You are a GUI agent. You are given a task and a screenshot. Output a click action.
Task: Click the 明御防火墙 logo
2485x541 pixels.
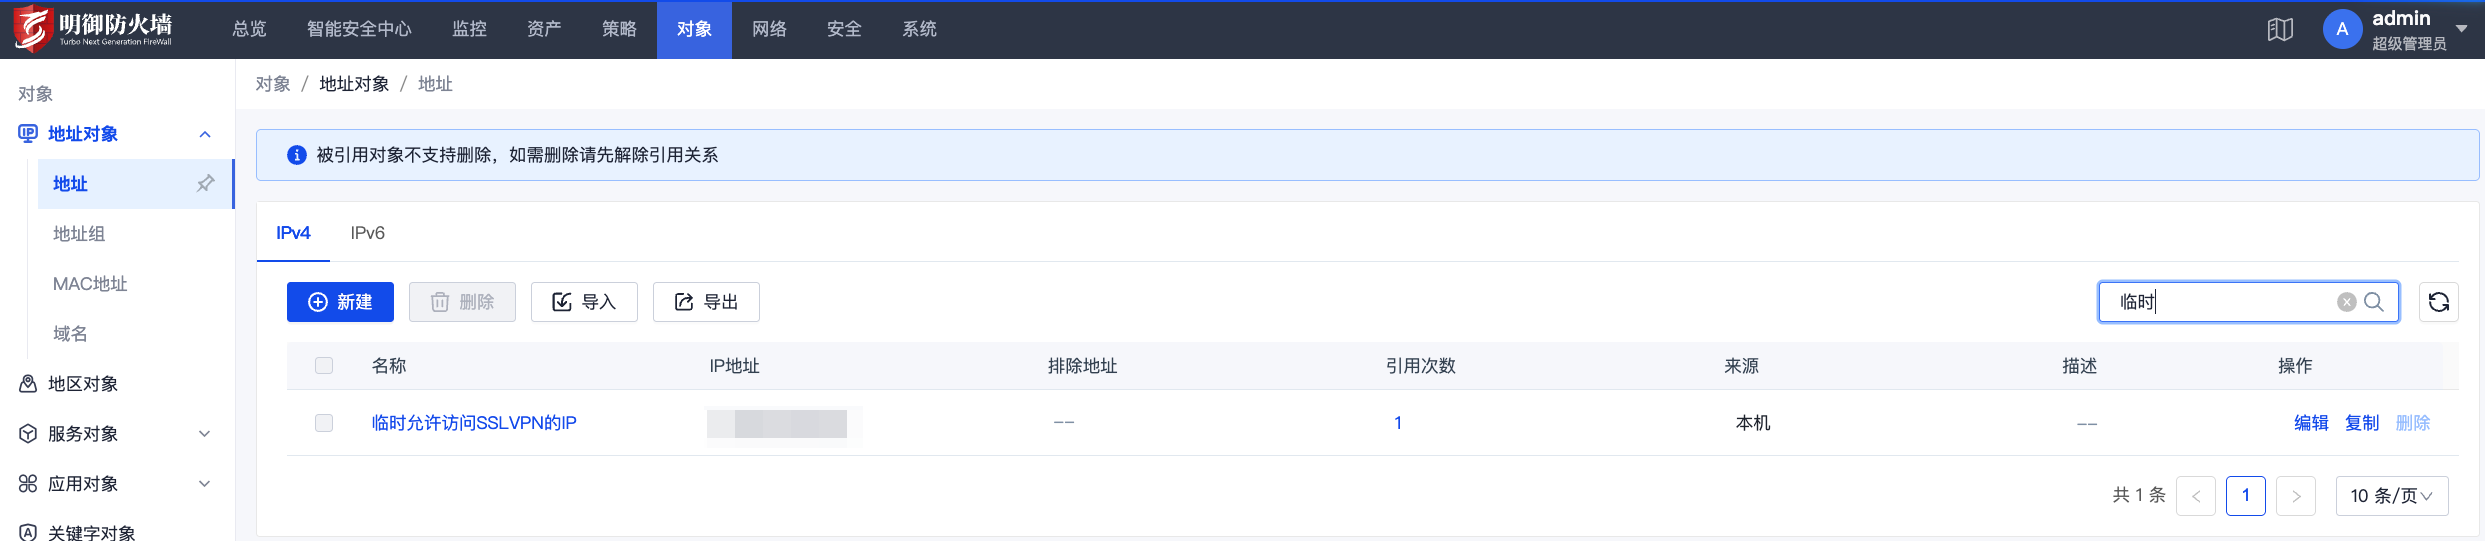click(93, 29)
